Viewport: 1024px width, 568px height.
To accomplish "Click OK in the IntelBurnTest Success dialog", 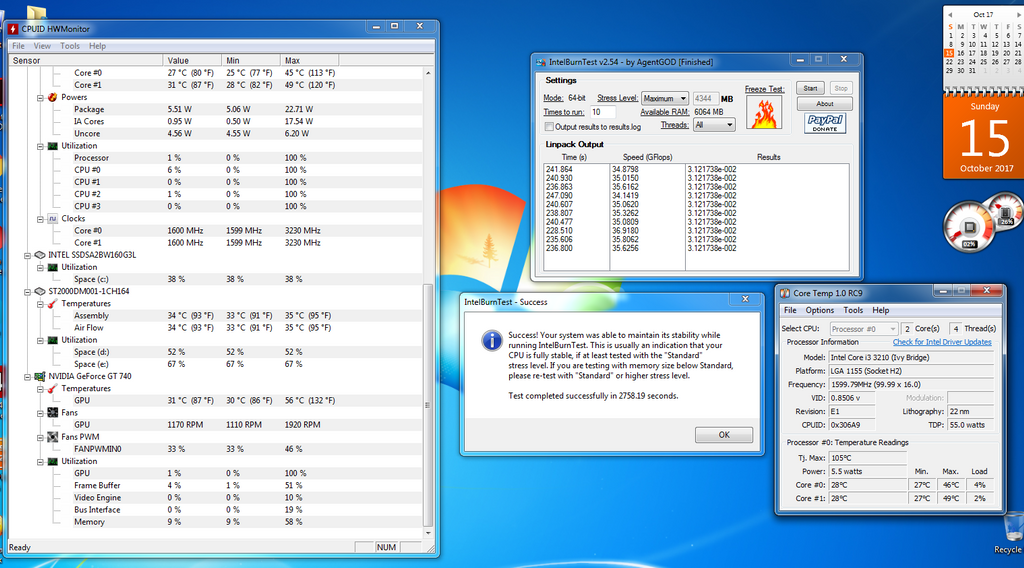I will (724, 435).
